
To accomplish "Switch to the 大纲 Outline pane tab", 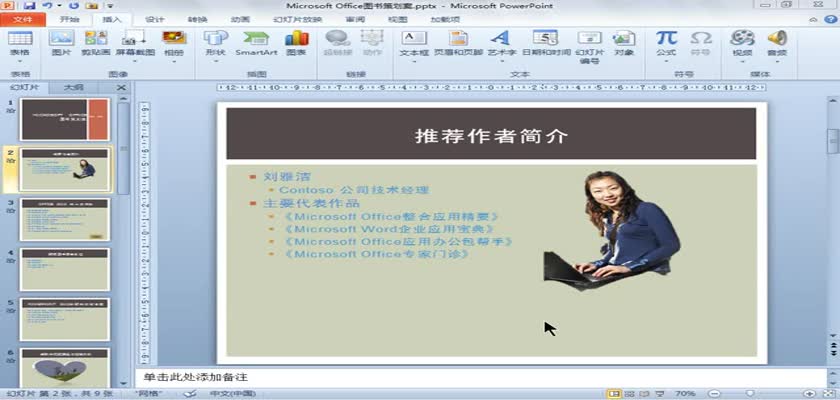I will click(x=73, y=87).
